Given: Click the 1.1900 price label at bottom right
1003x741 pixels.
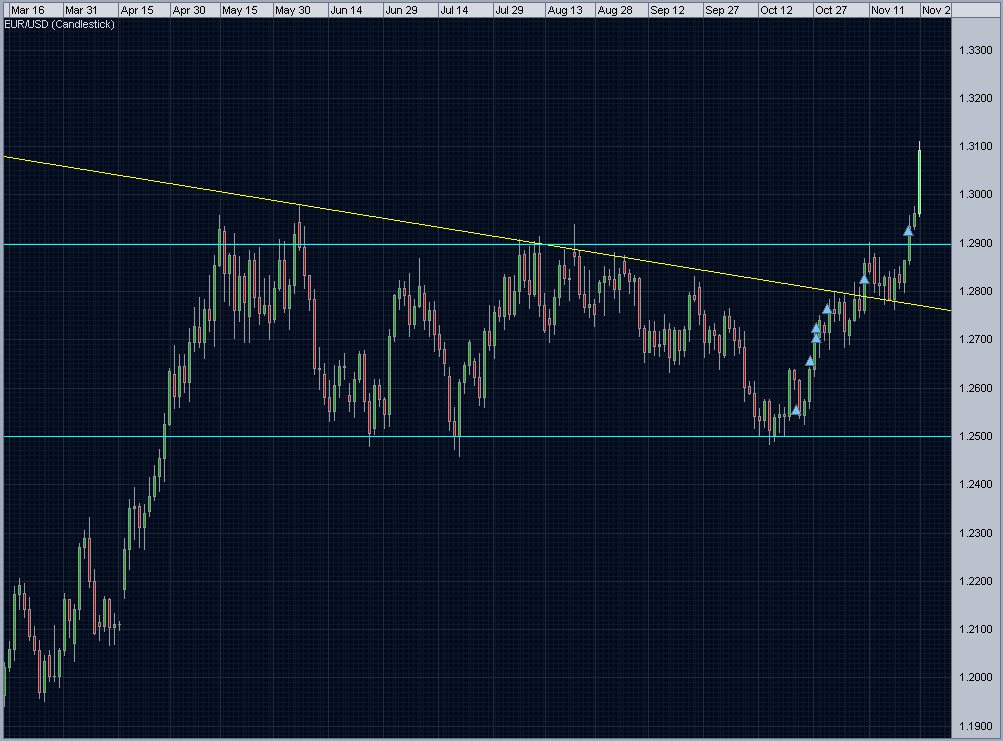Looking at the screenshot, I should (978, 727).
